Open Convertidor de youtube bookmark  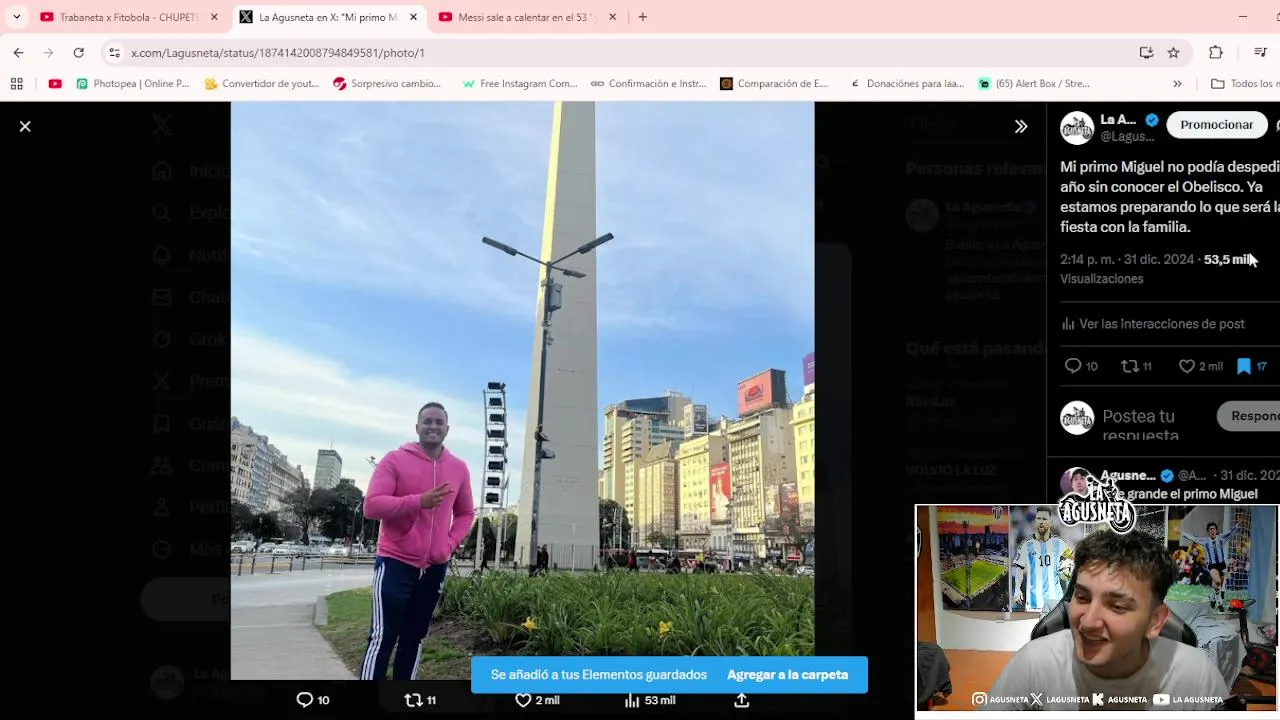pyautogui.click(x=261, y=84)
